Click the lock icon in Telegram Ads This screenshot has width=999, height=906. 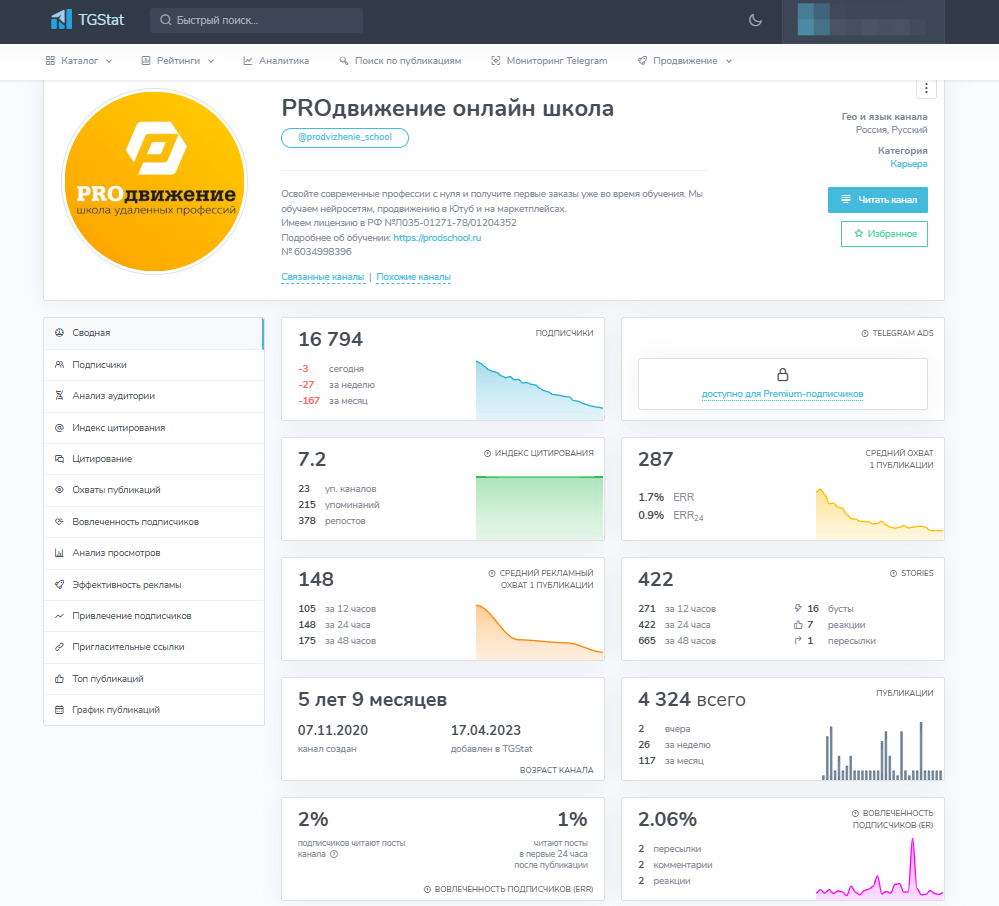tap(782, 375)
